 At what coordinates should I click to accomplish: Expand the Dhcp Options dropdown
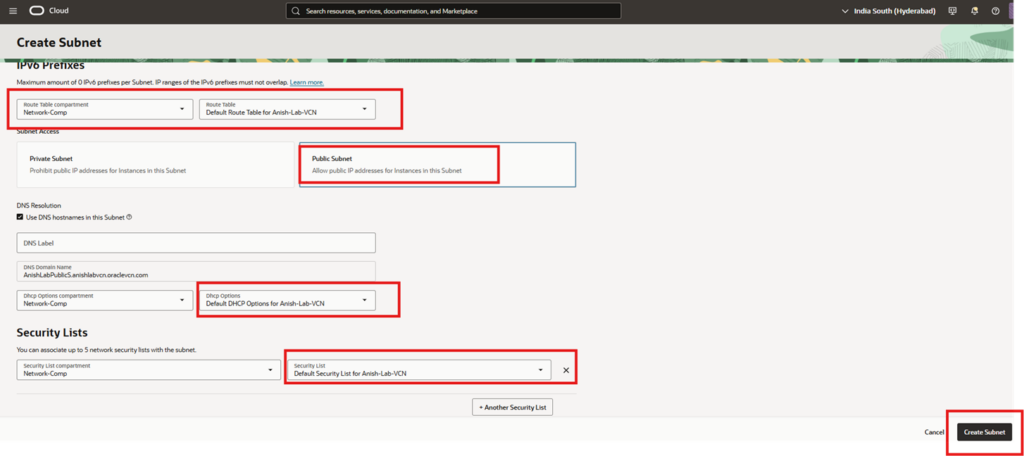[x=287, y=299]
